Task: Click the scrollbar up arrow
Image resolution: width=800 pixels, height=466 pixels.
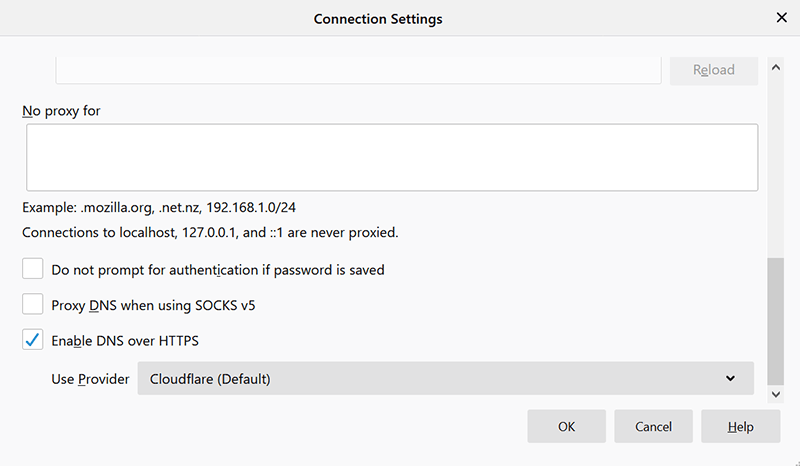Action: coord(775,67)
